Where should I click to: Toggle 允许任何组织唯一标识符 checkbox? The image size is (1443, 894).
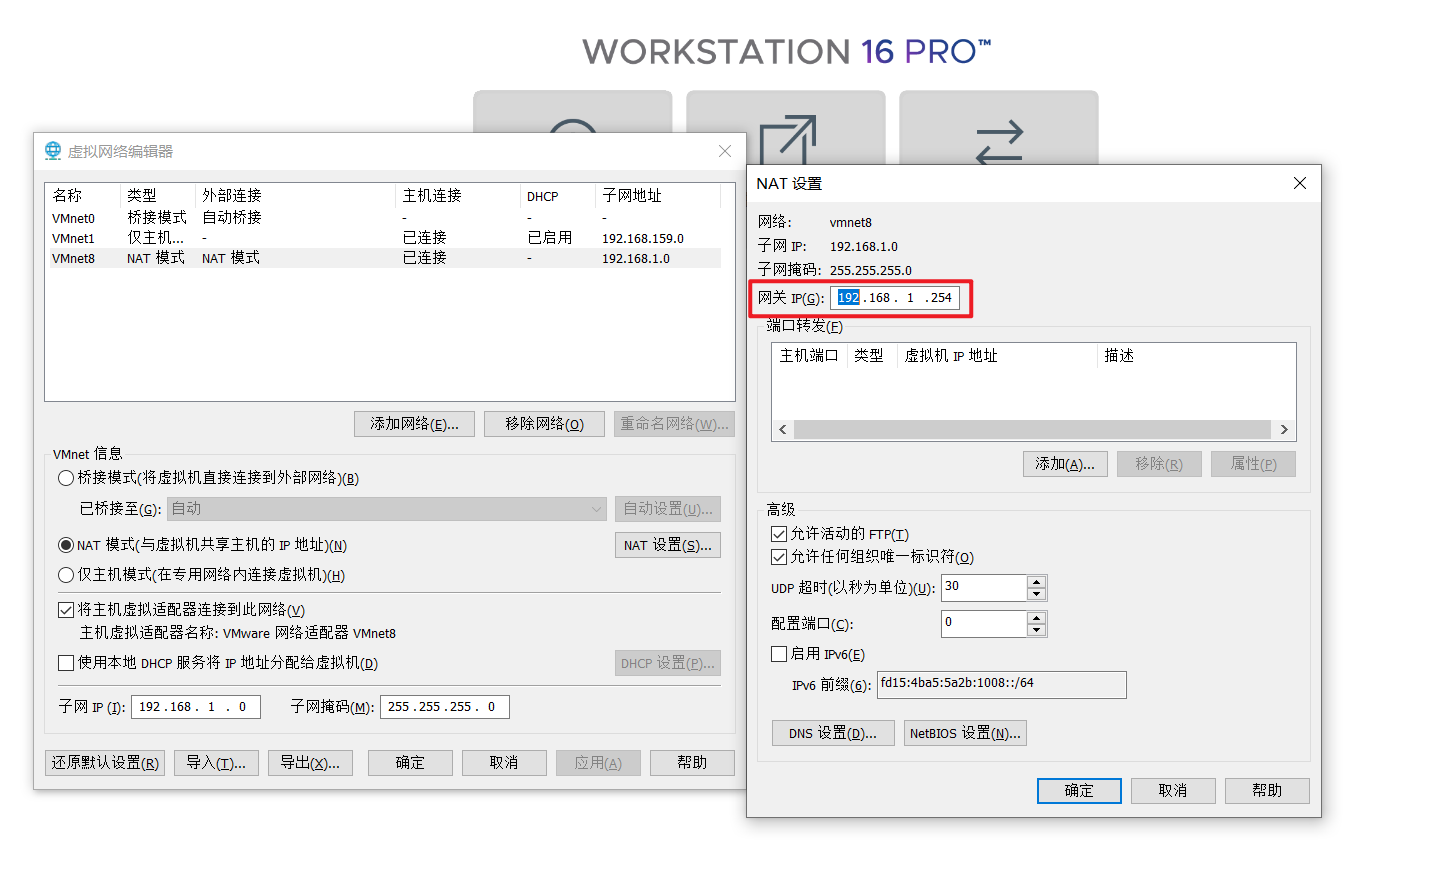tap(779, 557)
